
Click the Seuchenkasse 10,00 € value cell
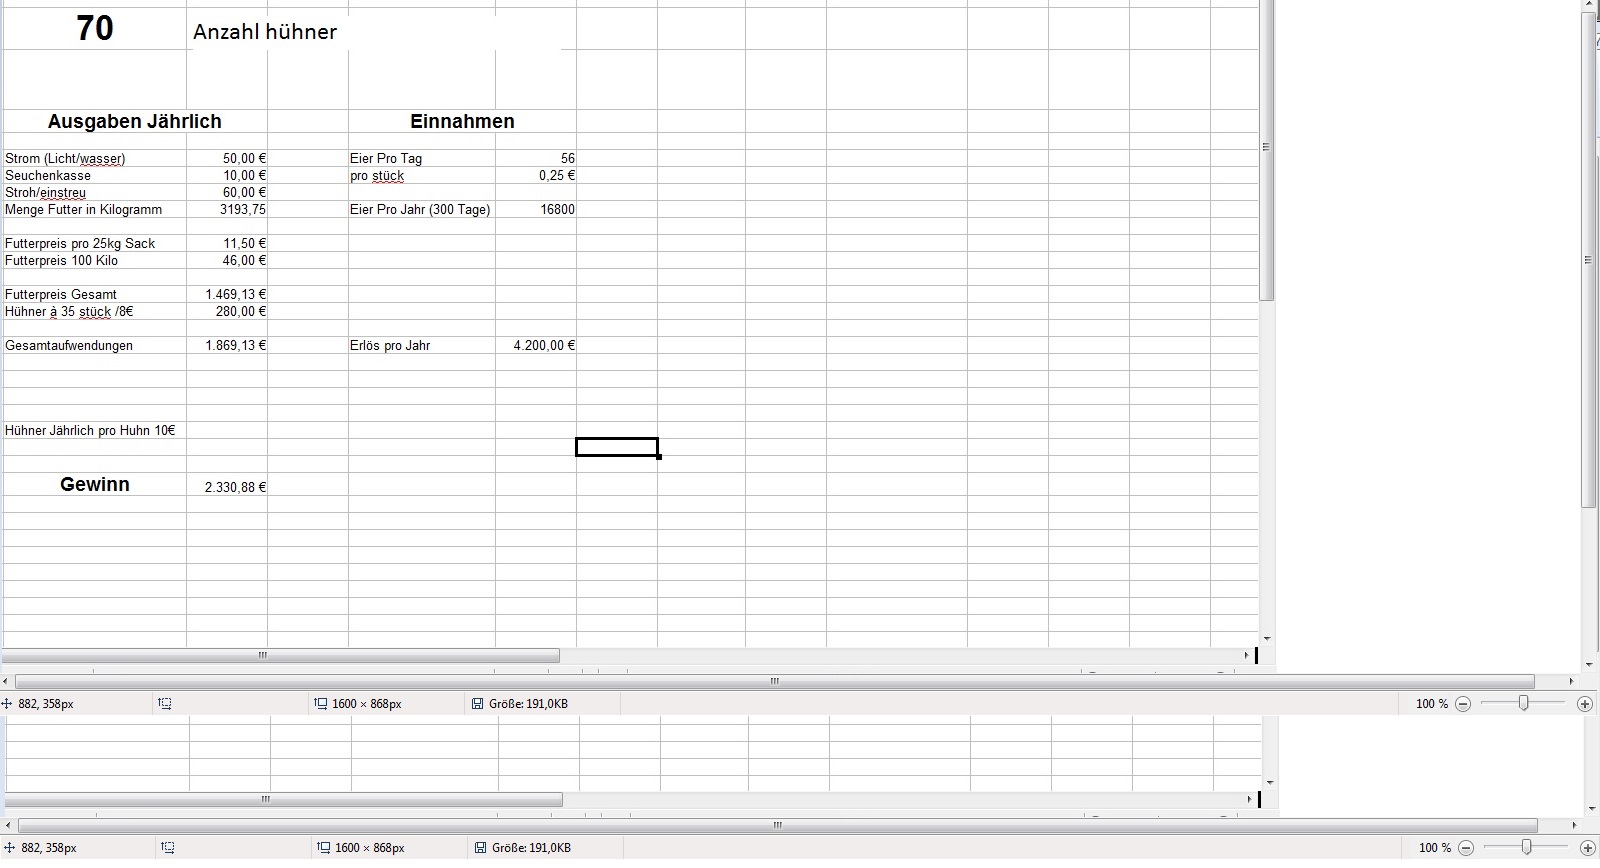coord(227,175)
